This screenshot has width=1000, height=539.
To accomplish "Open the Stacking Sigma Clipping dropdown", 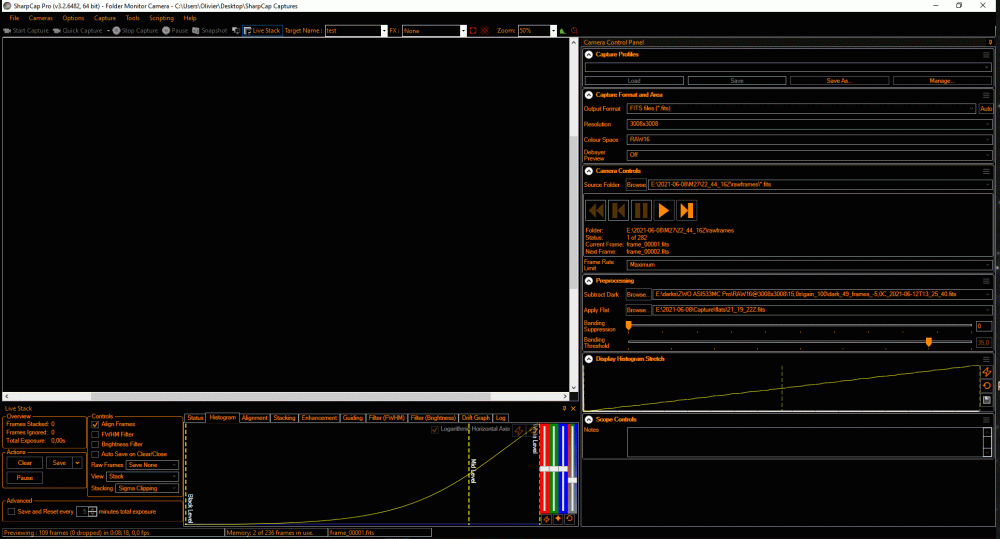I will coord(147,489).
